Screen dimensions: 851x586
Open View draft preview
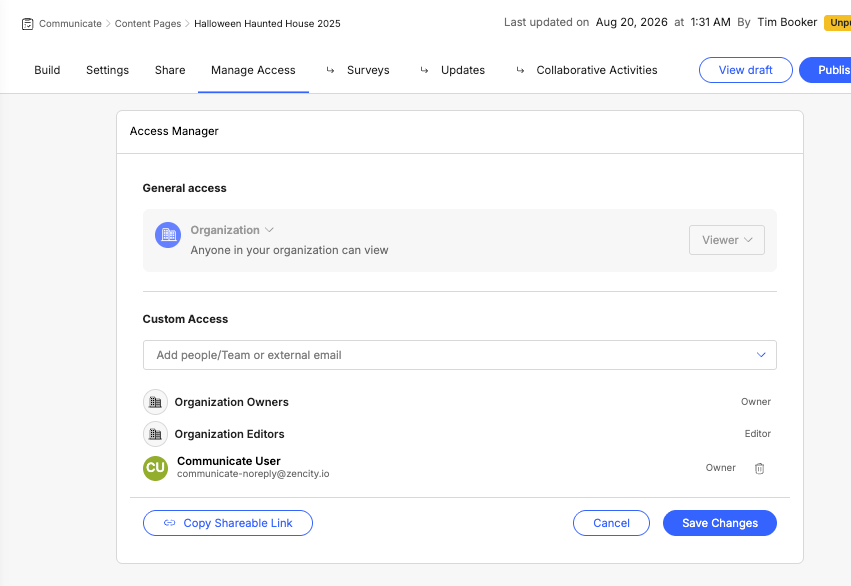tap(746, 70)
